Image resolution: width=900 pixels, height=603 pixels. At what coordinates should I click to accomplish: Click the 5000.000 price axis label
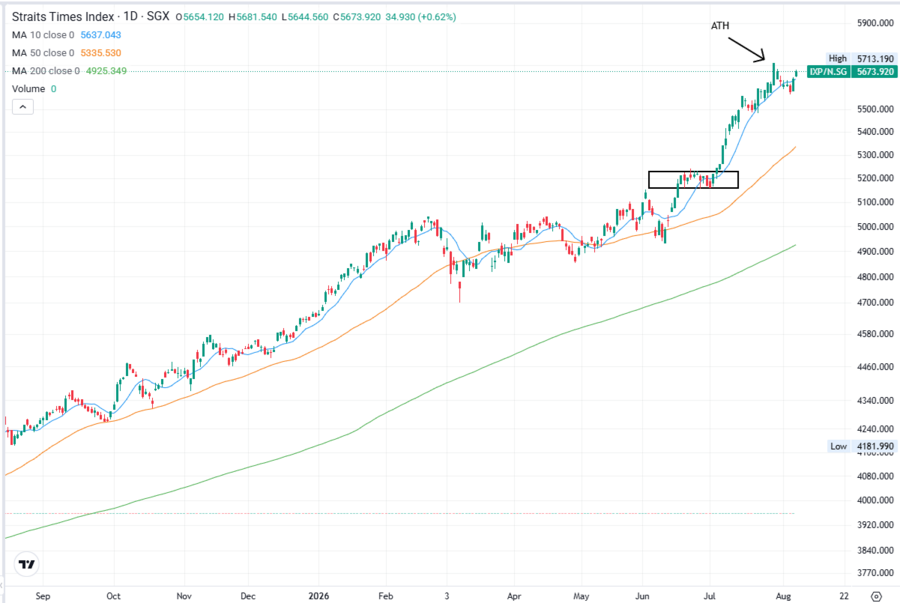tap(875, 227)
